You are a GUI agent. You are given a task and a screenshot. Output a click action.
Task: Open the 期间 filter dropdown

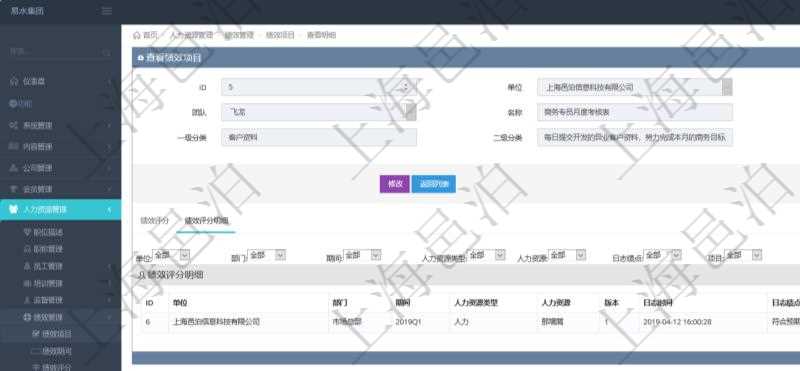coord(362,255)
